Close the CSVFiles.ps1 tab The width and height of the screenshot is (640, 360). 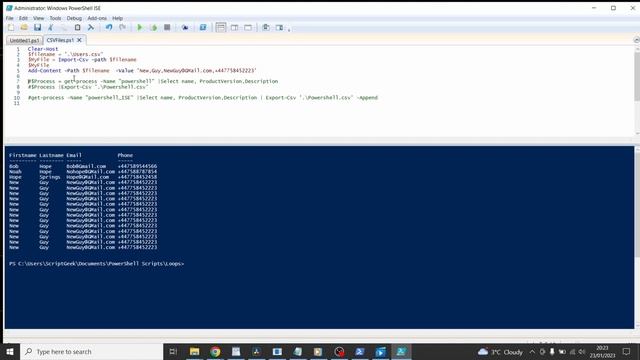tap(79, 40)
